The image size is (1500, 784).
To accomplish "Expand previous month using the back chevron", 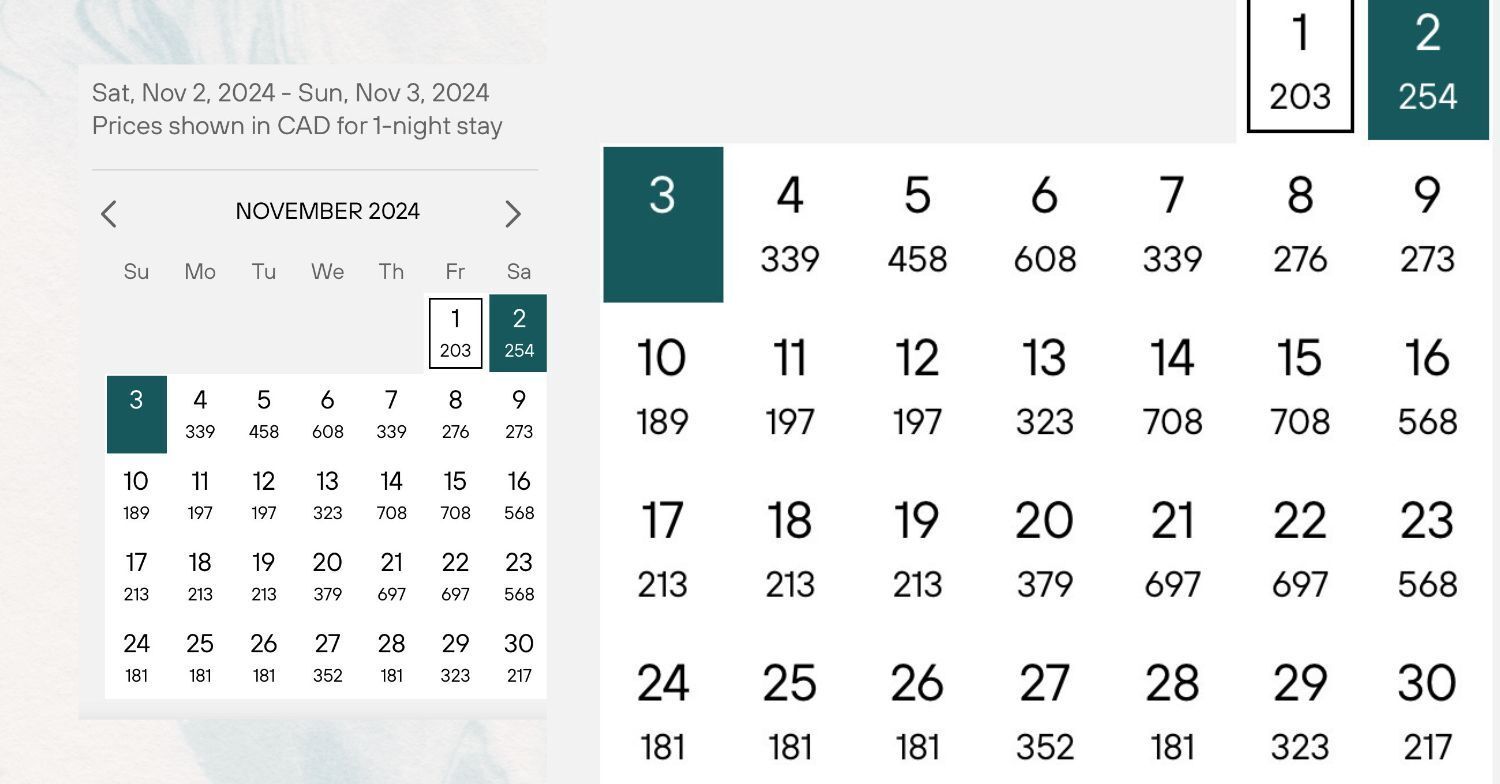I will tap(109, 214).
